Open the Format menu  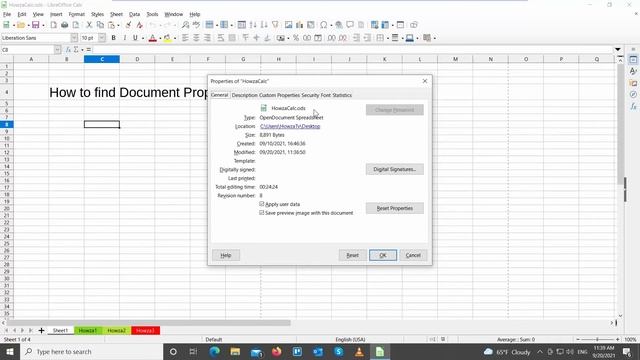tap(76, 14)
